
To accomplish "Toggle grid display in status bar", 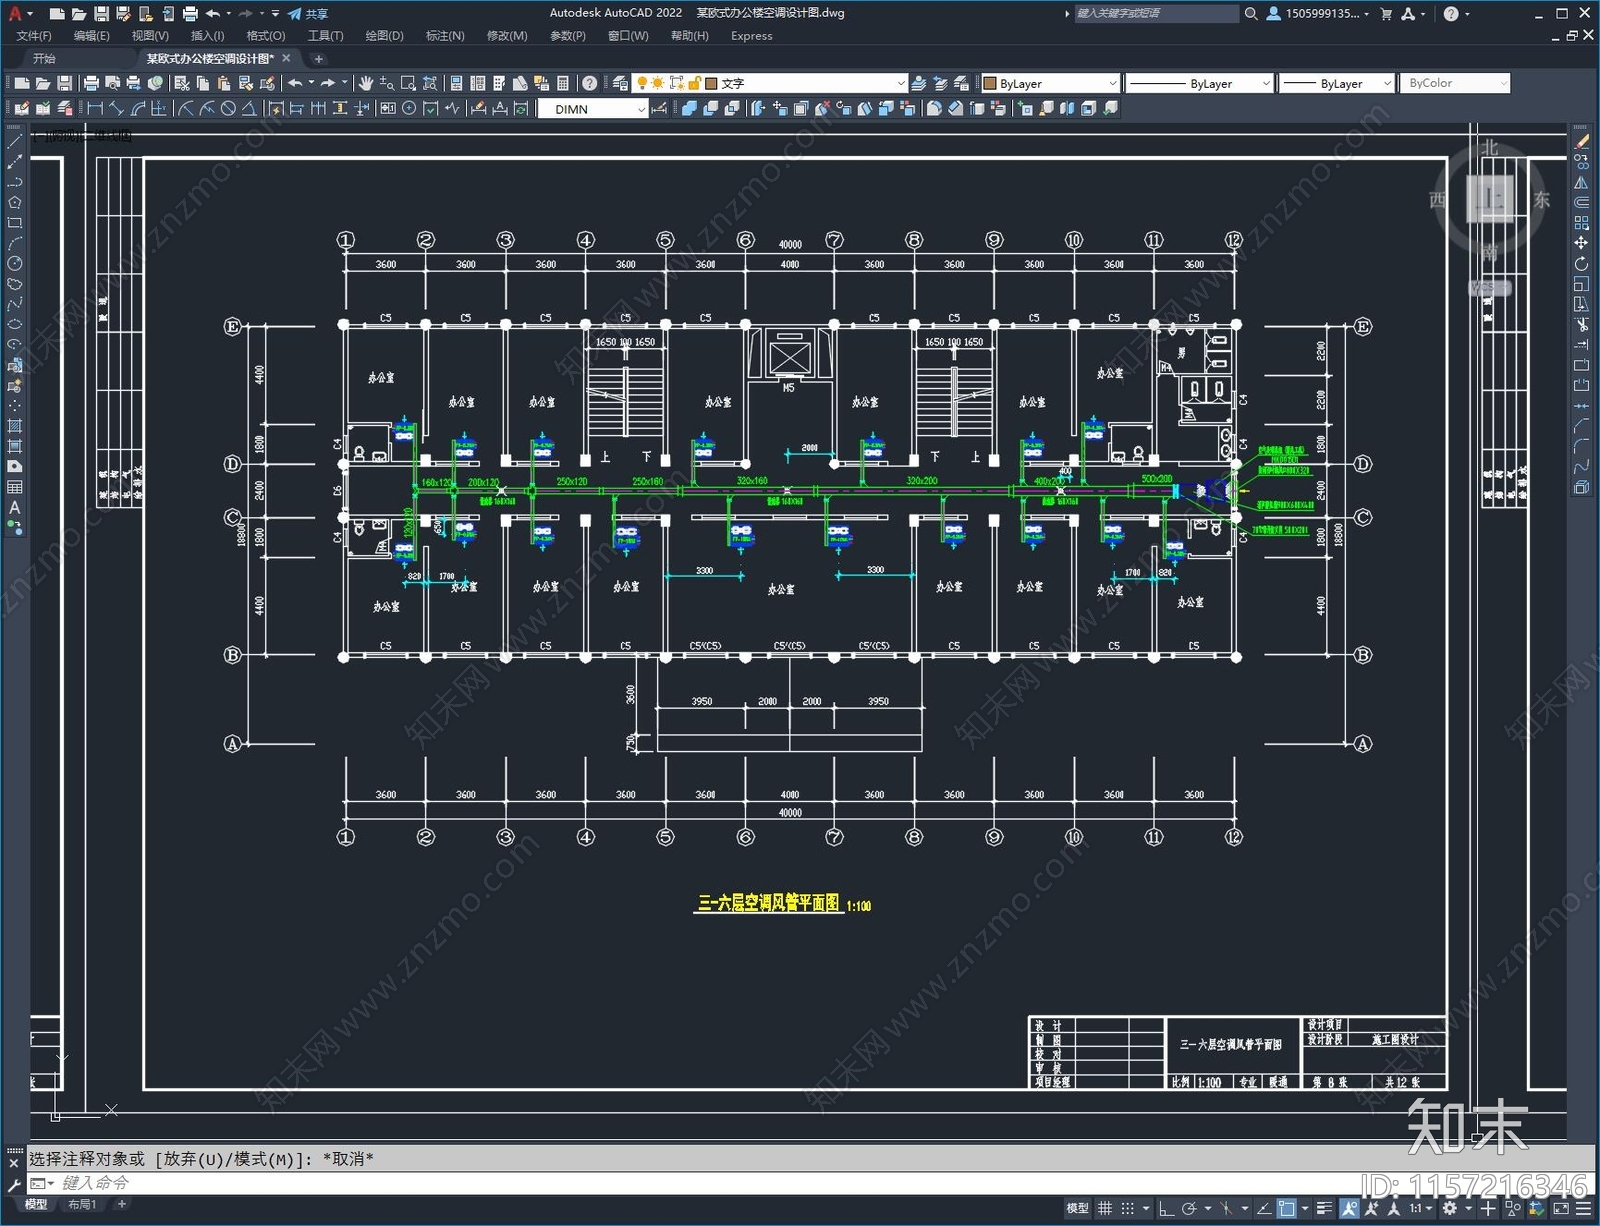I will (1105, 1208).
